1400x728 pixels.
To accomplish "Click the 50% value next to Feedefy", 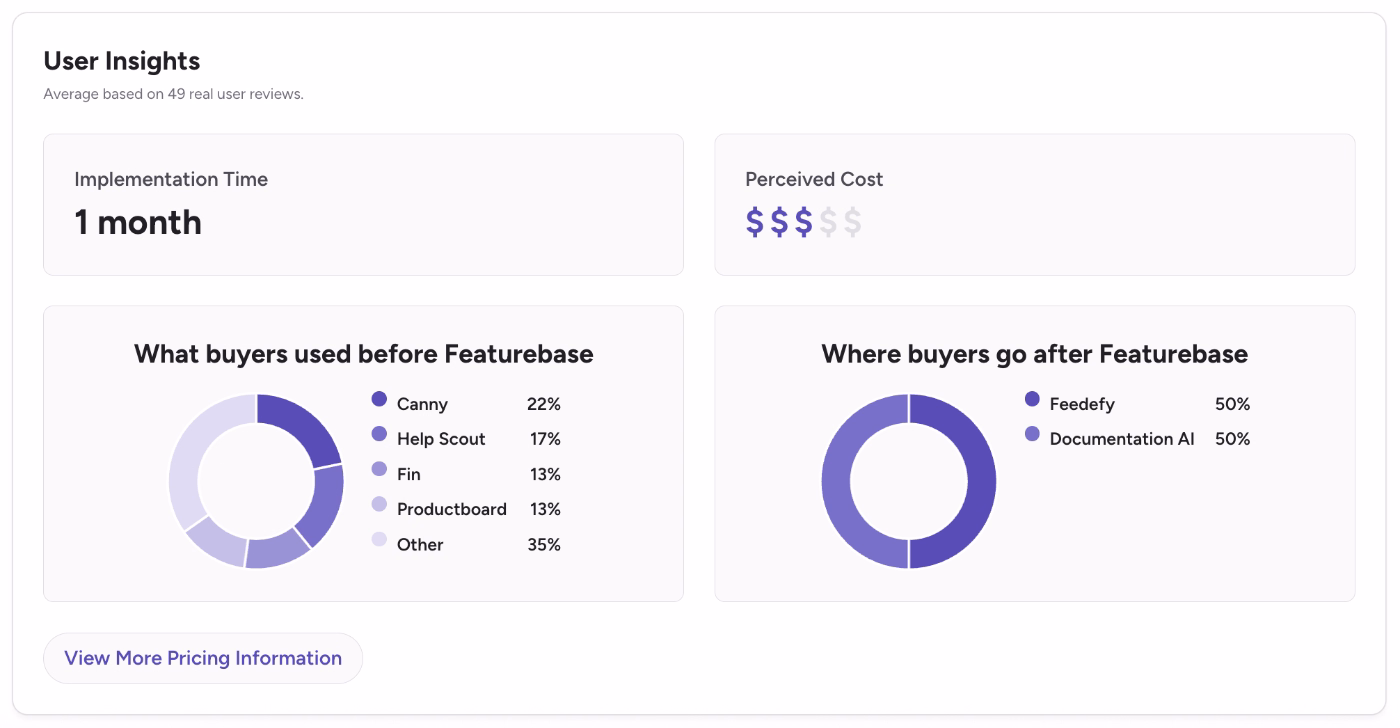I will 1233,404.
